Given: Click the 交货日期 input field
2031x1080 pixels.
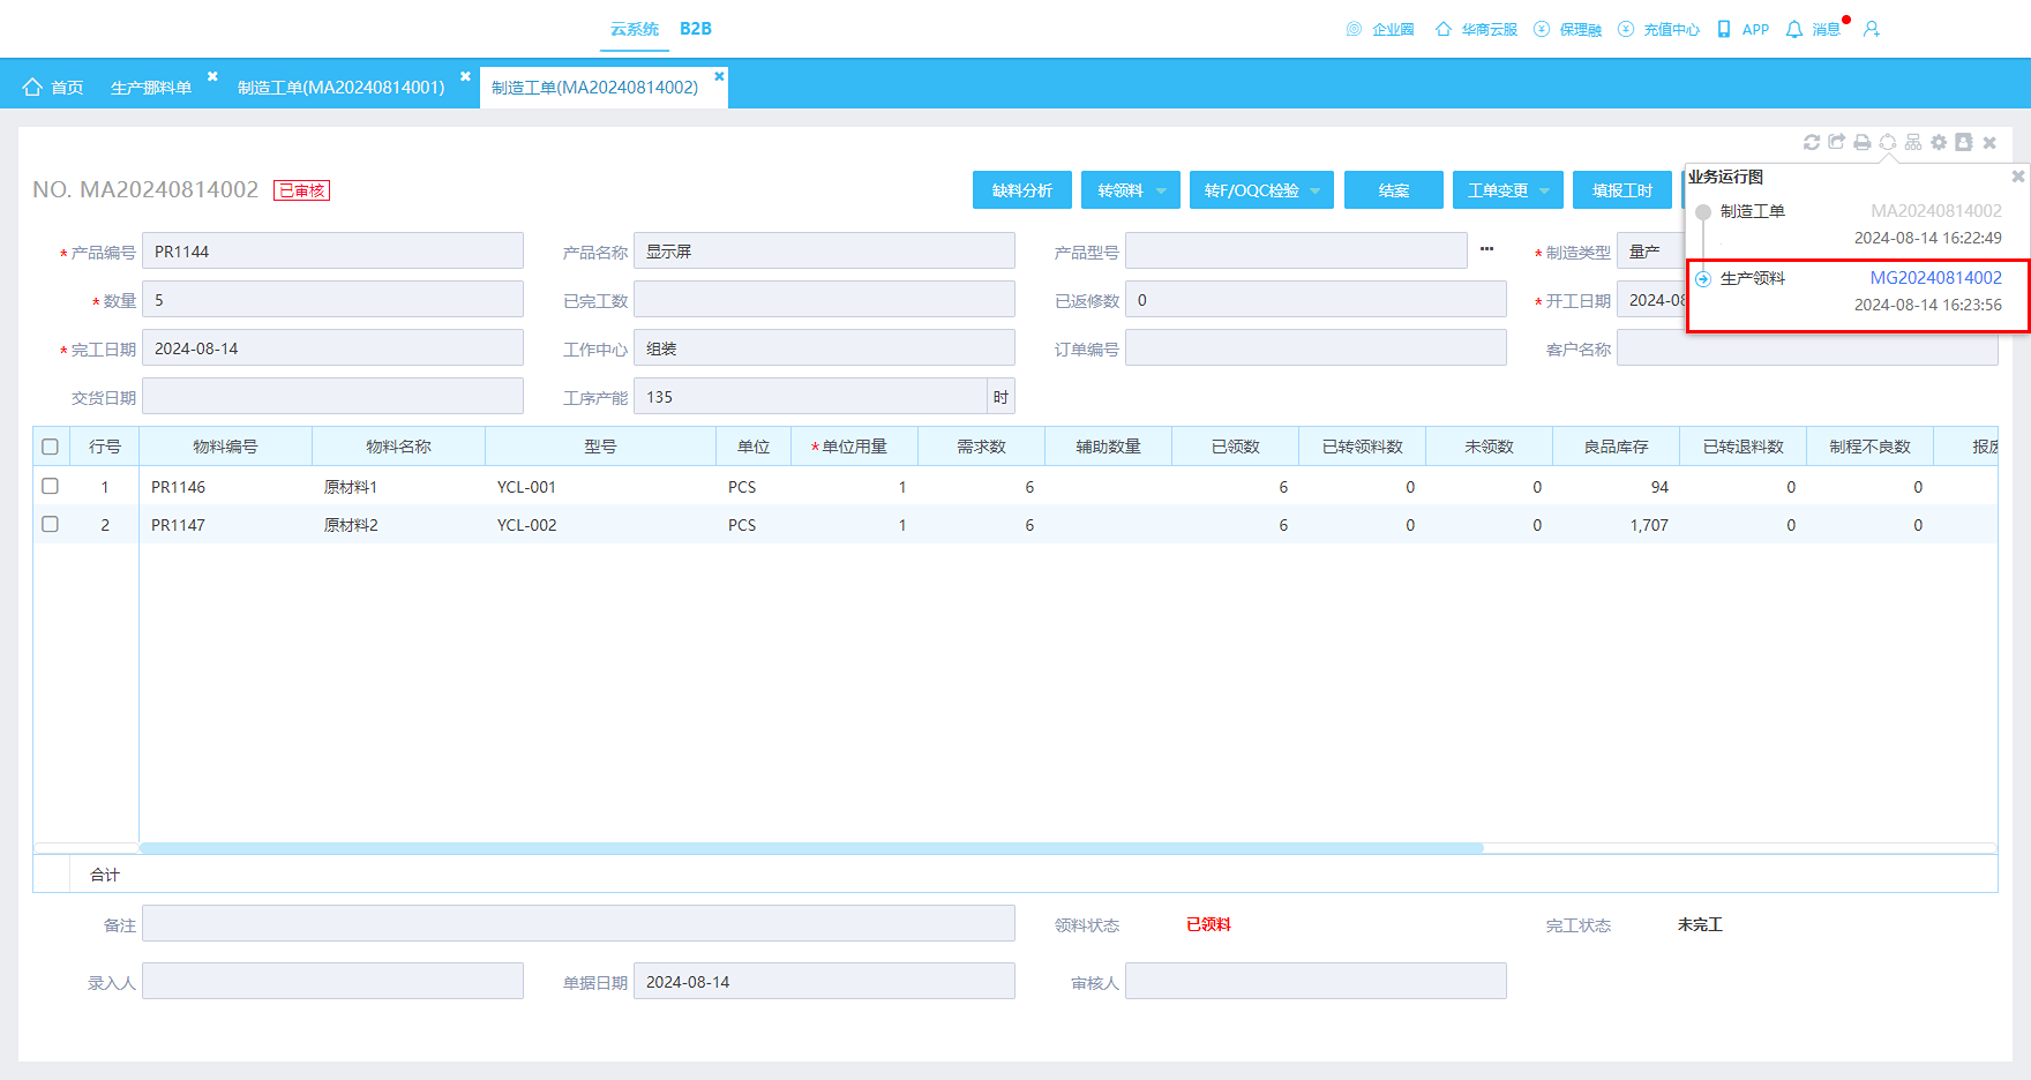Looking at the screenshot, I should (332, 396).
